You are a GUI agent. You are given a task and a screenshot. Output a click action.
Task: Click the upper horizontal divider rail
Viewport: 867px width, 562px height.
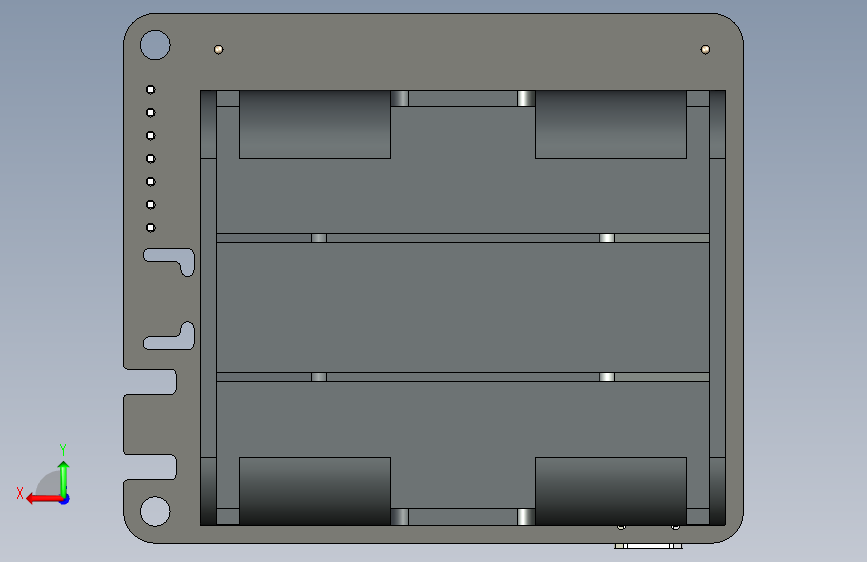pos(463,238)
